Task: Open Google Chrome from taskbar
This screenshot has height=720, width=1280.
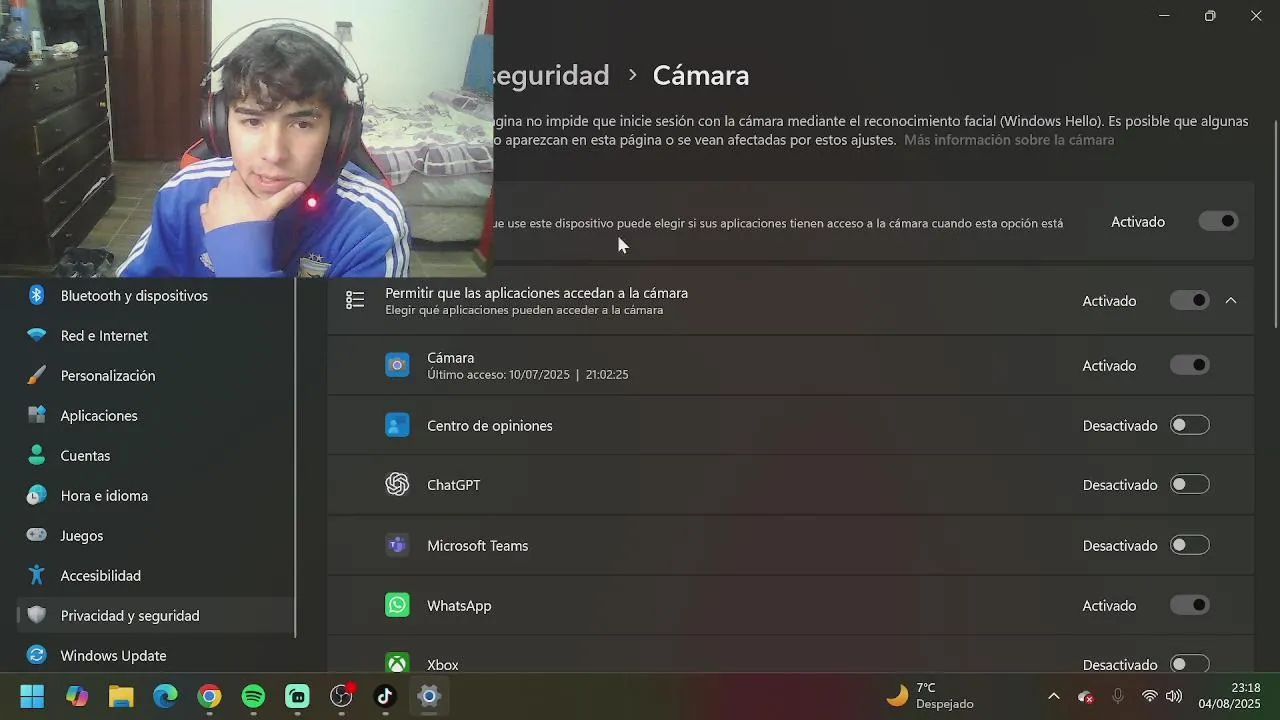Action: coord(209,696)
